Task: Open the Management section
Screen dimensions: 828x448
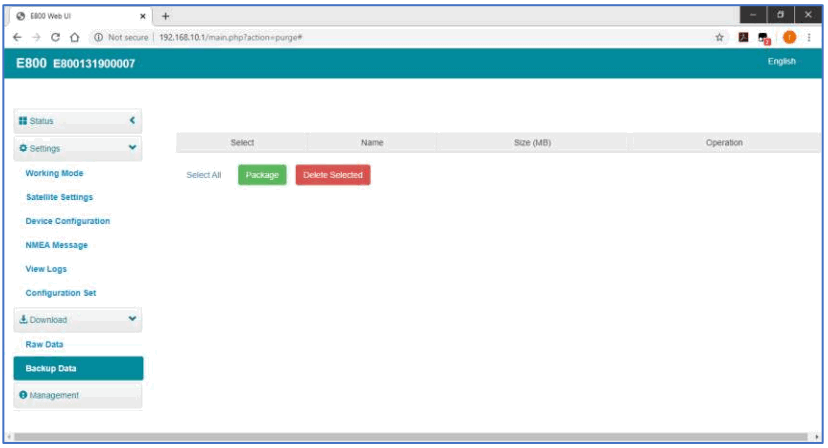Action: click(x=78, y=395)
